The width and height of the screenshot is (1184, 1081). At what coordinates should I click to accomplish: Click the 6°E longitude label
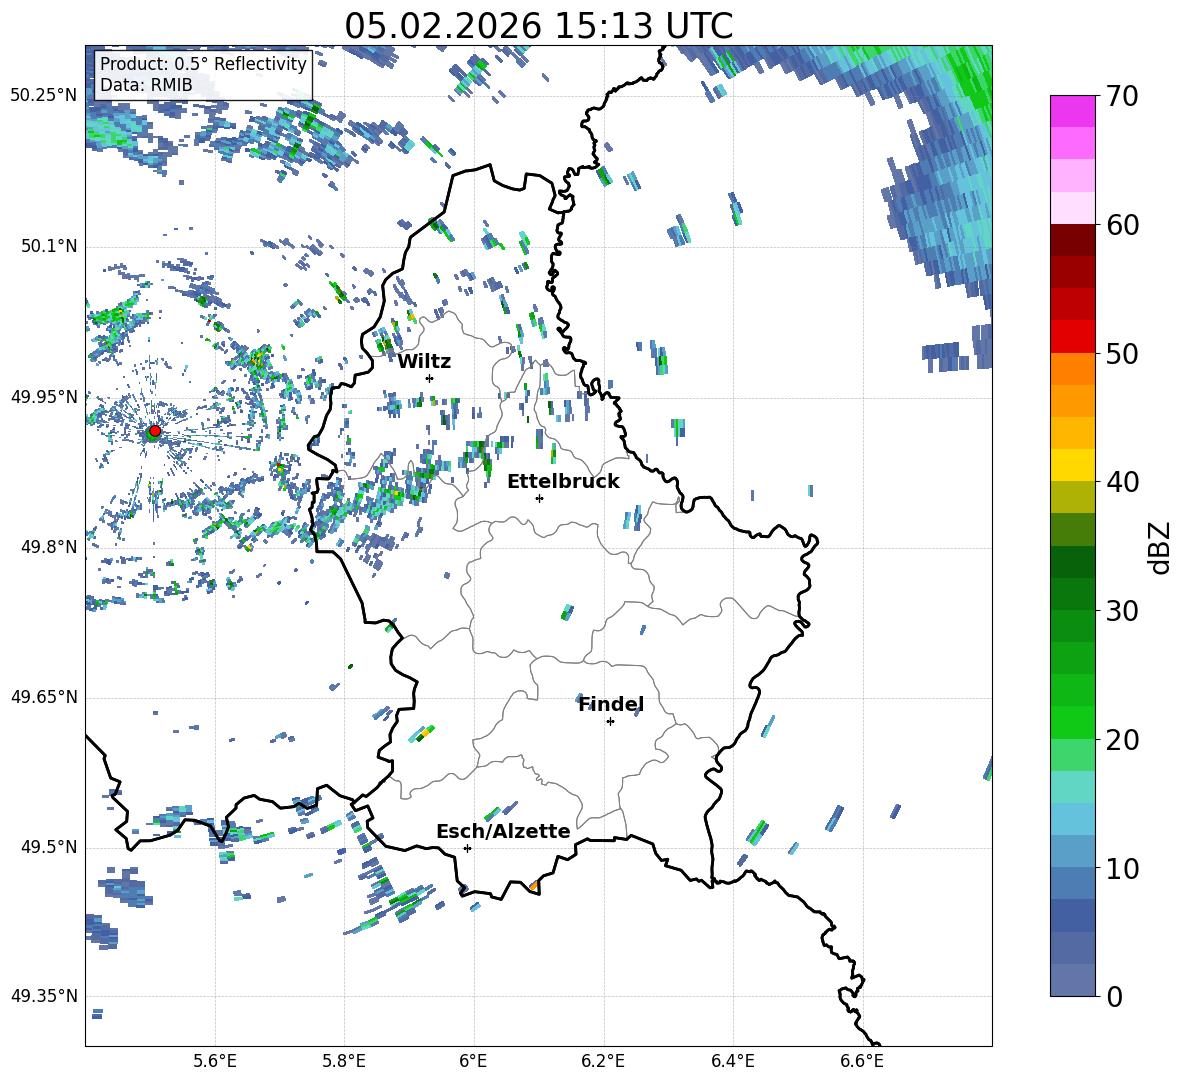tap(473, 1061)
